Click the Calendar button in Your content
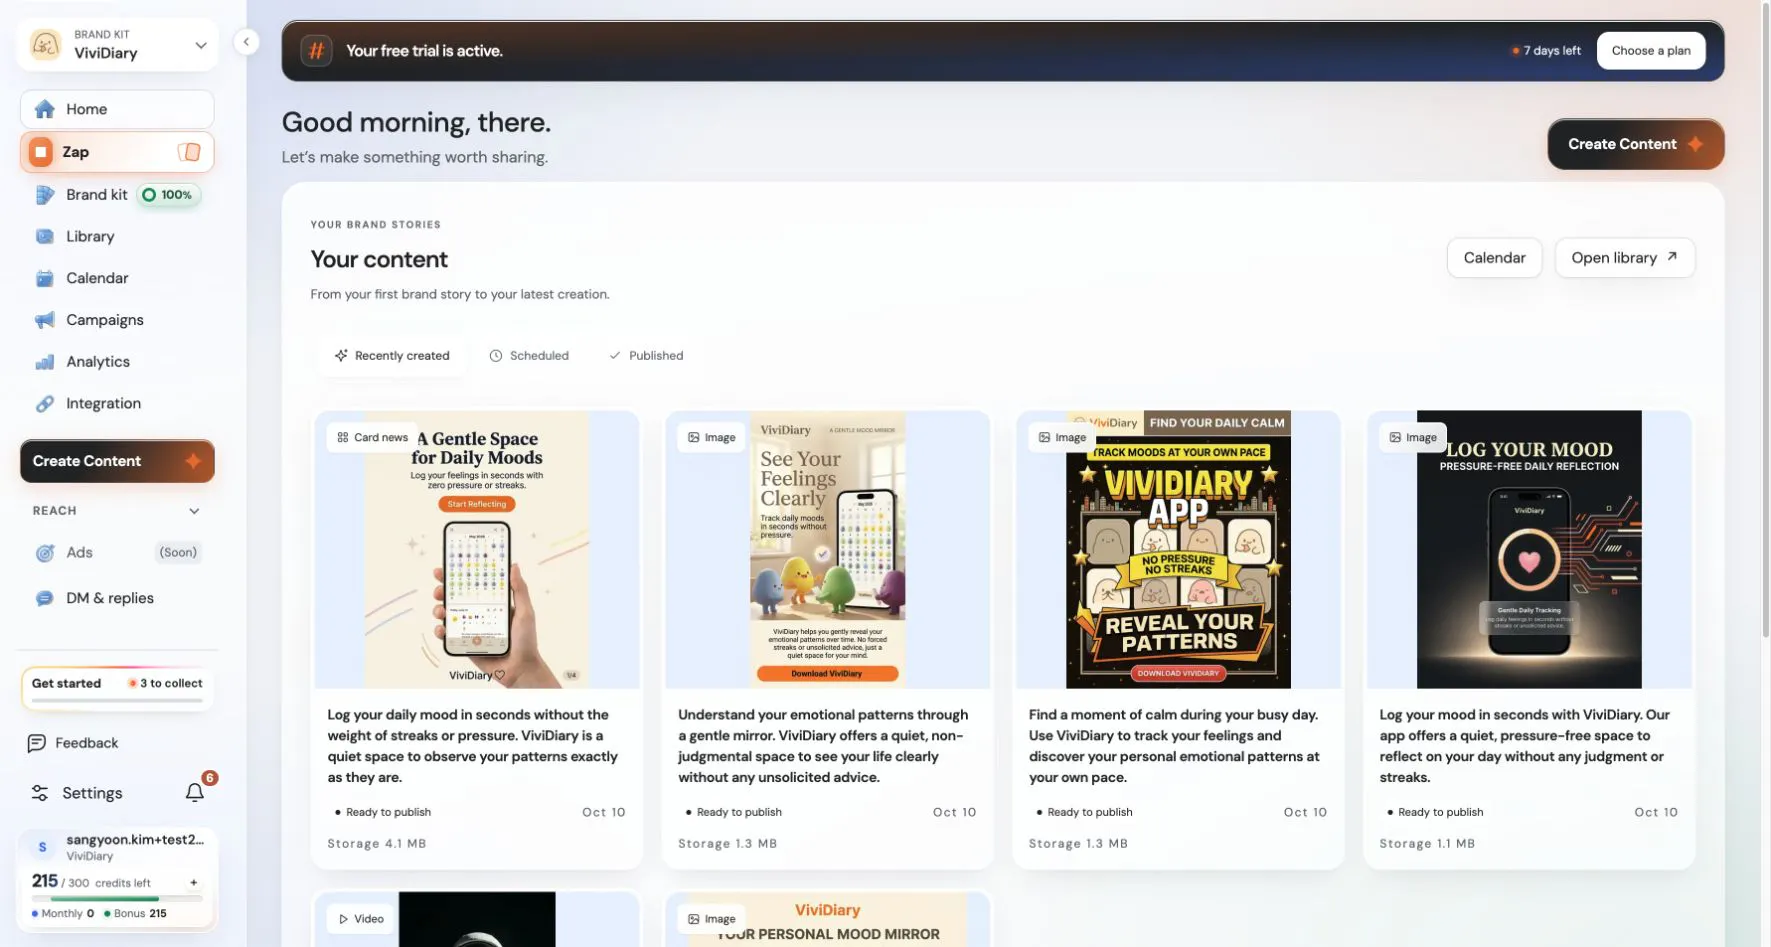The height and width of the screenshot is (947, 1771). click(x=1494, y=258)
